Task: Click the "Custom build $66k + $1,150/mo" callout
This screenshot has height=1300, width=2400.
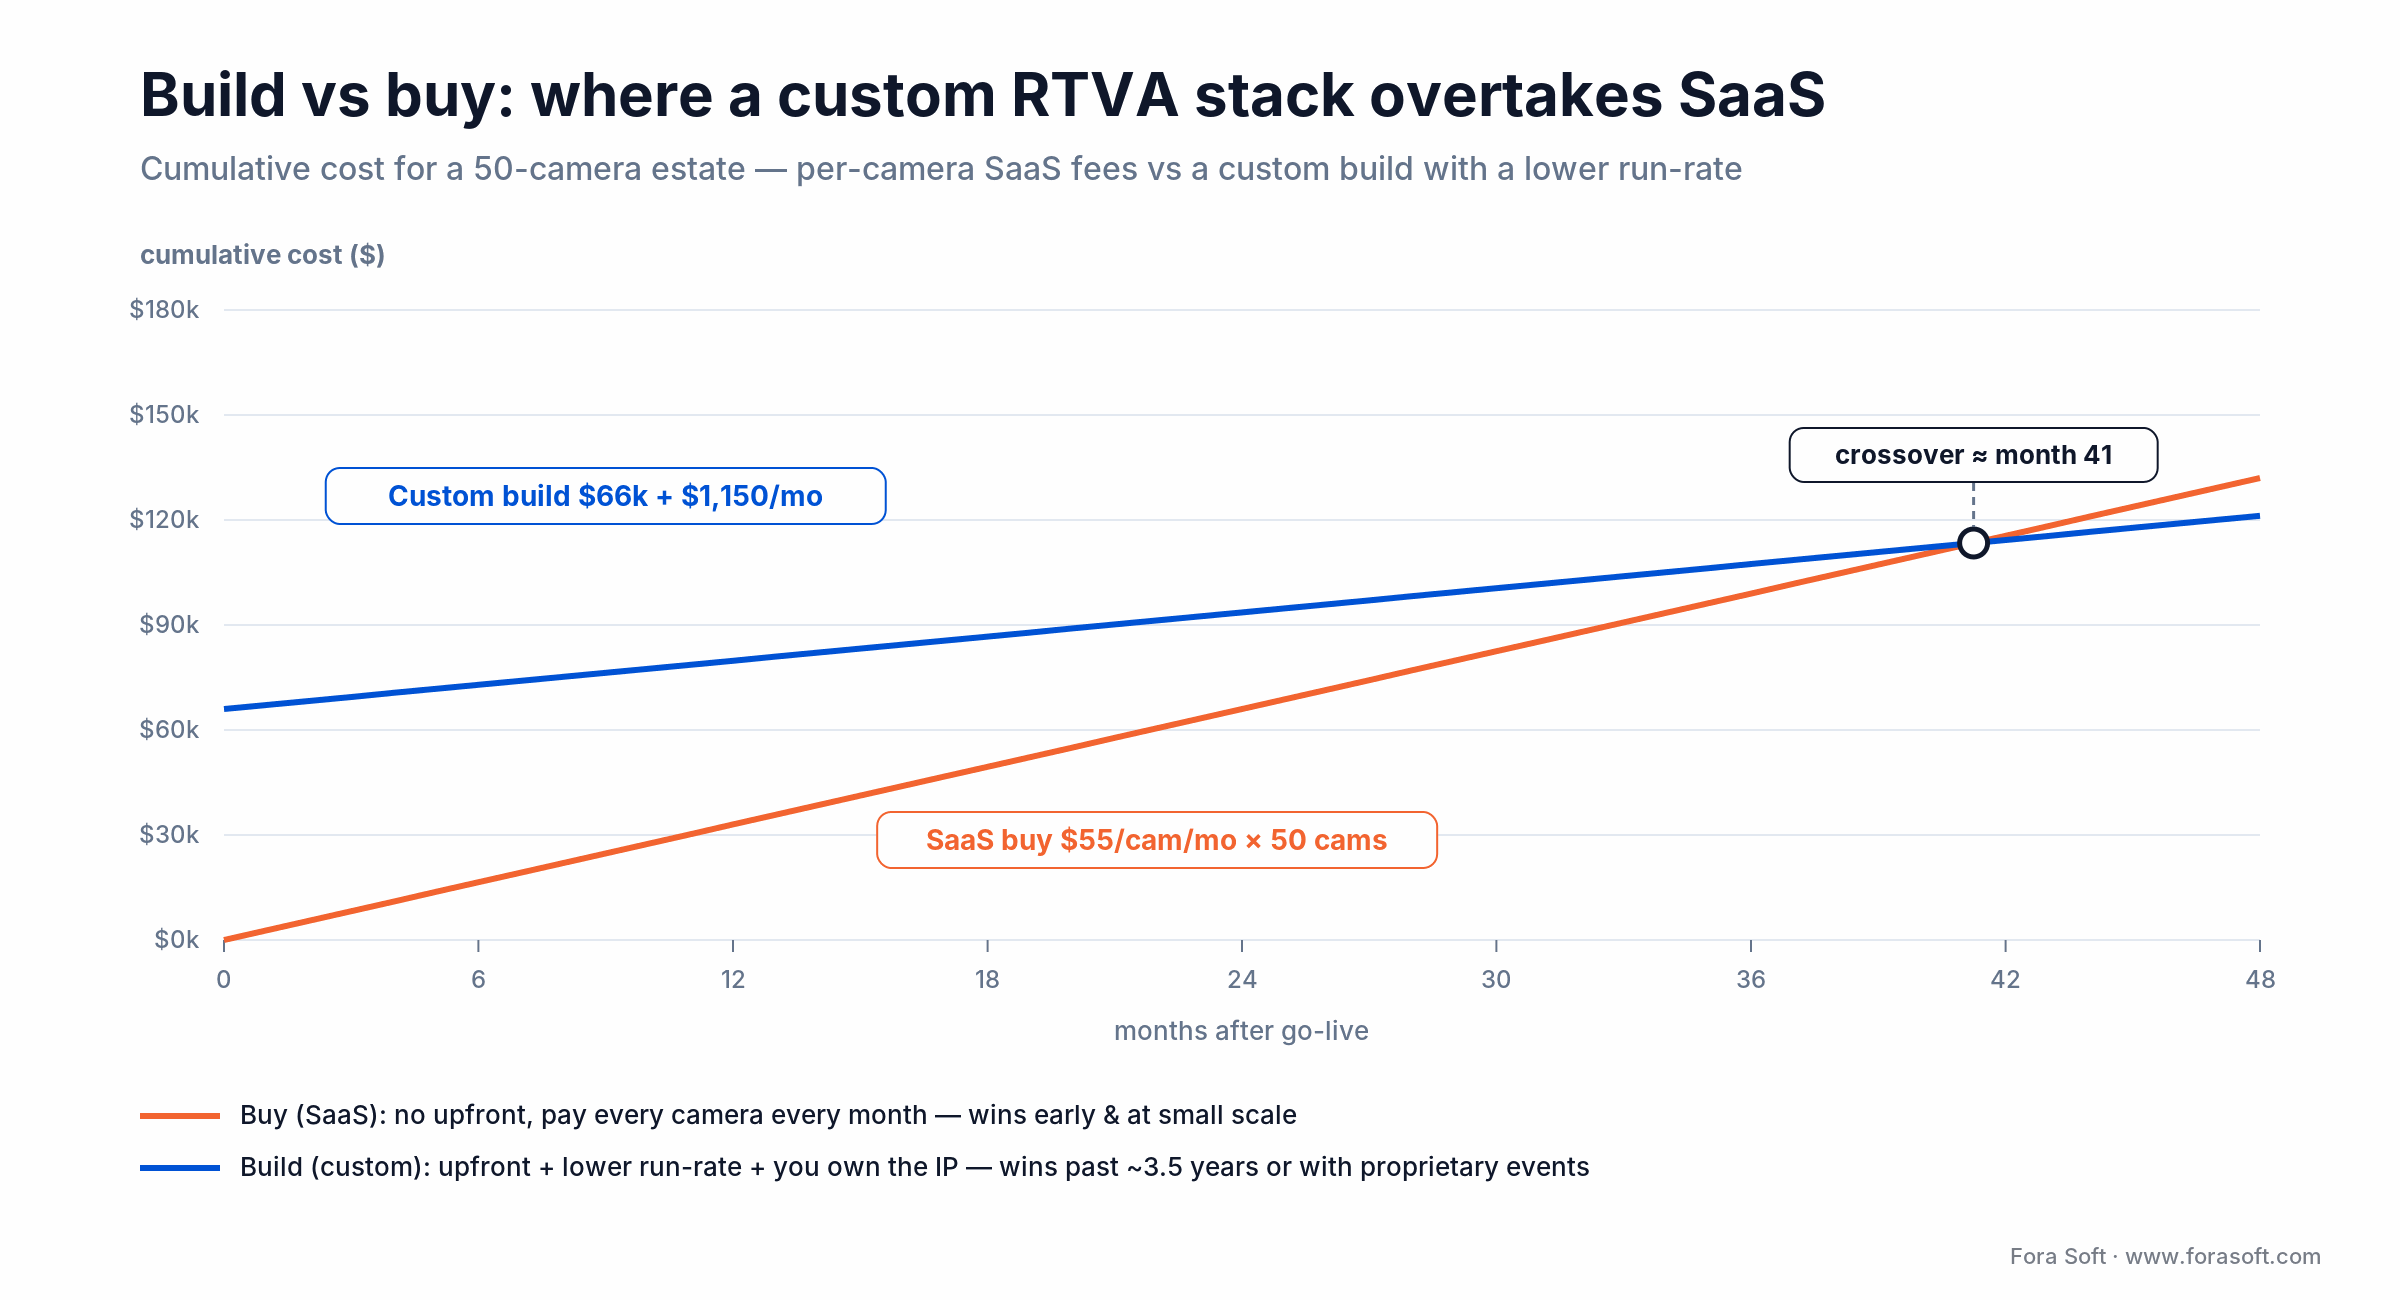Action: click(x=605, y=496)
